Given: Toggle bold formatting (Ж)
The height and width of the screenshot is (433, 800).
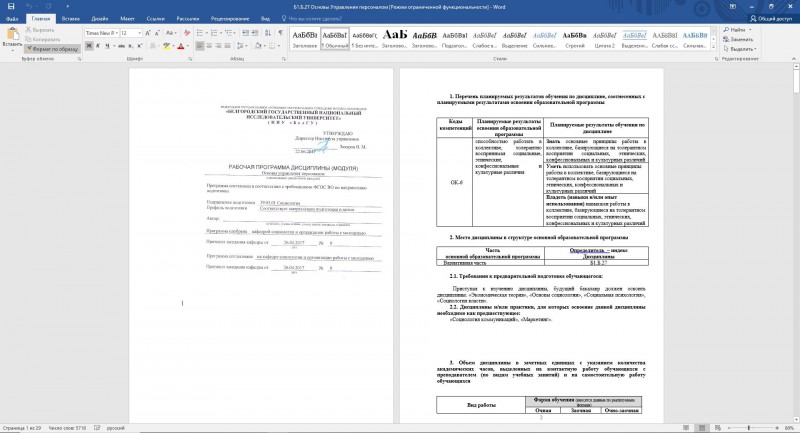Looking at the screenshot, I should pyautogui.click(x=89, y=46).
